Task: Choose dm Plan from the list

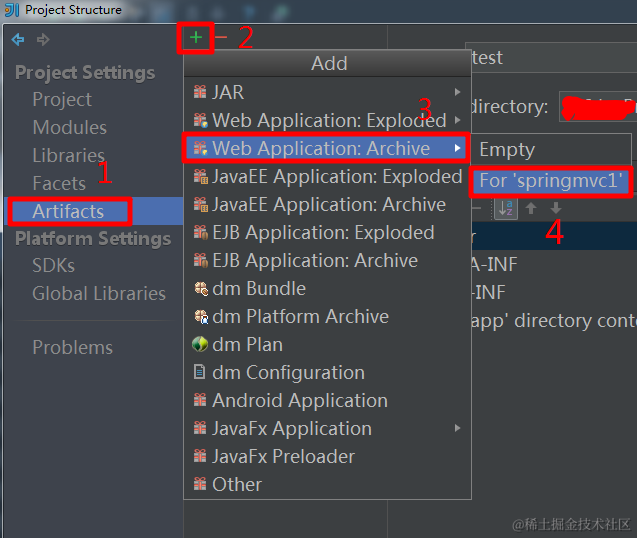Action: click(327, 345)
